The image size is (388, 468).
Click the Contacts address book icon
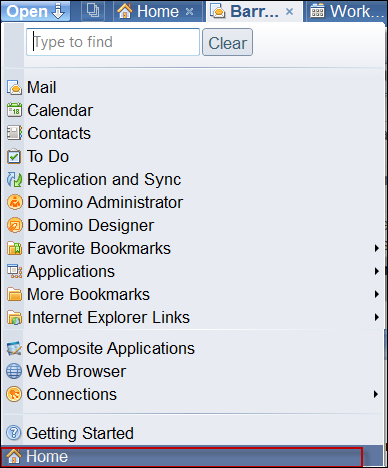(x=14, y=133)
